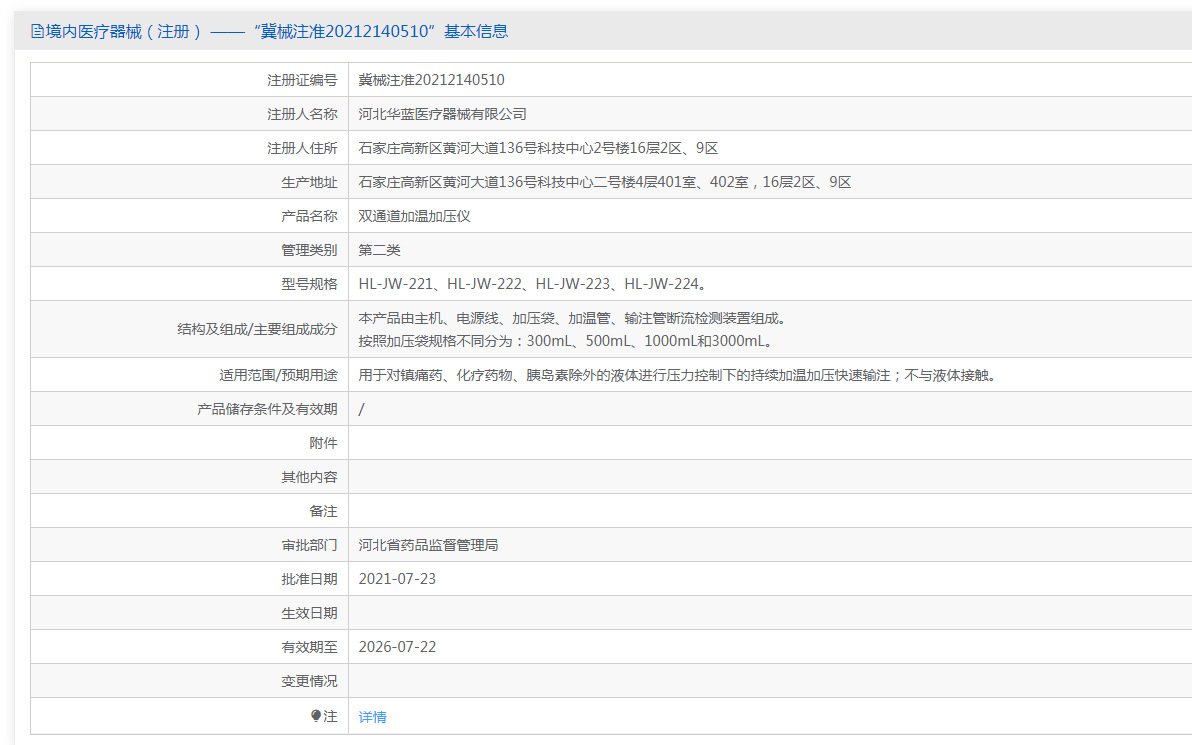Click the 注册人住所 row label
The image size is (1192, 745).
coord(302,148)
